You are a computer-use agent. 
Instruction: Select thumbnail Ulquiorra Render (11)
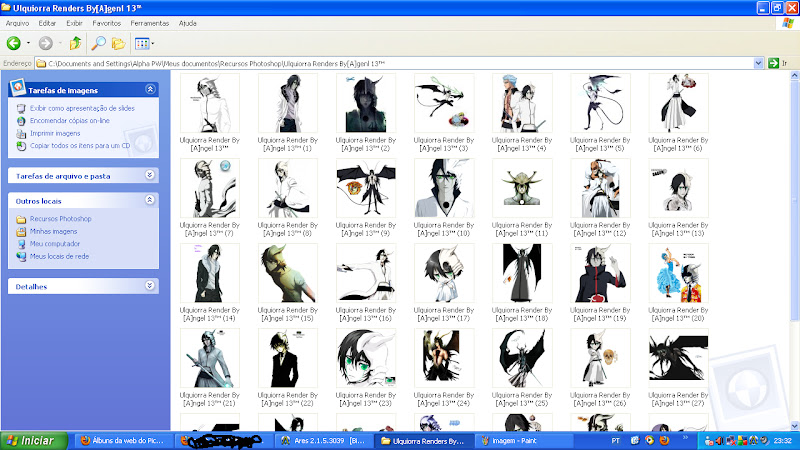[x=522, y=188]
